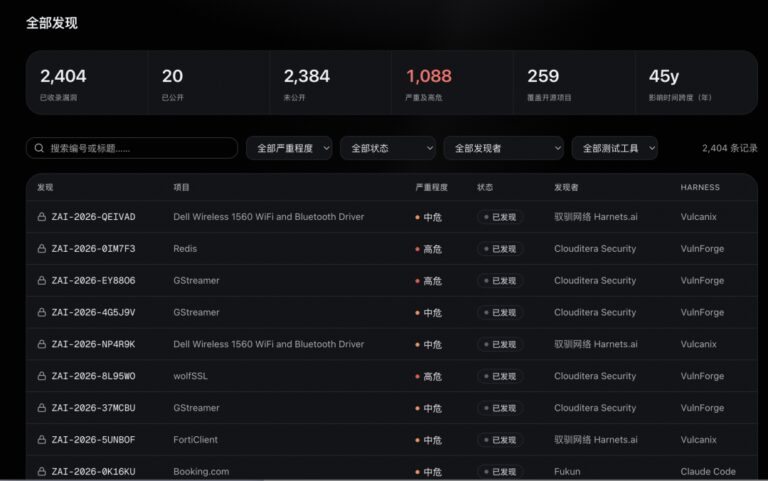Click lock icon beside ZAI-2026-EY88O6
This screenshot has width=768, height=481.
(42, 281)
